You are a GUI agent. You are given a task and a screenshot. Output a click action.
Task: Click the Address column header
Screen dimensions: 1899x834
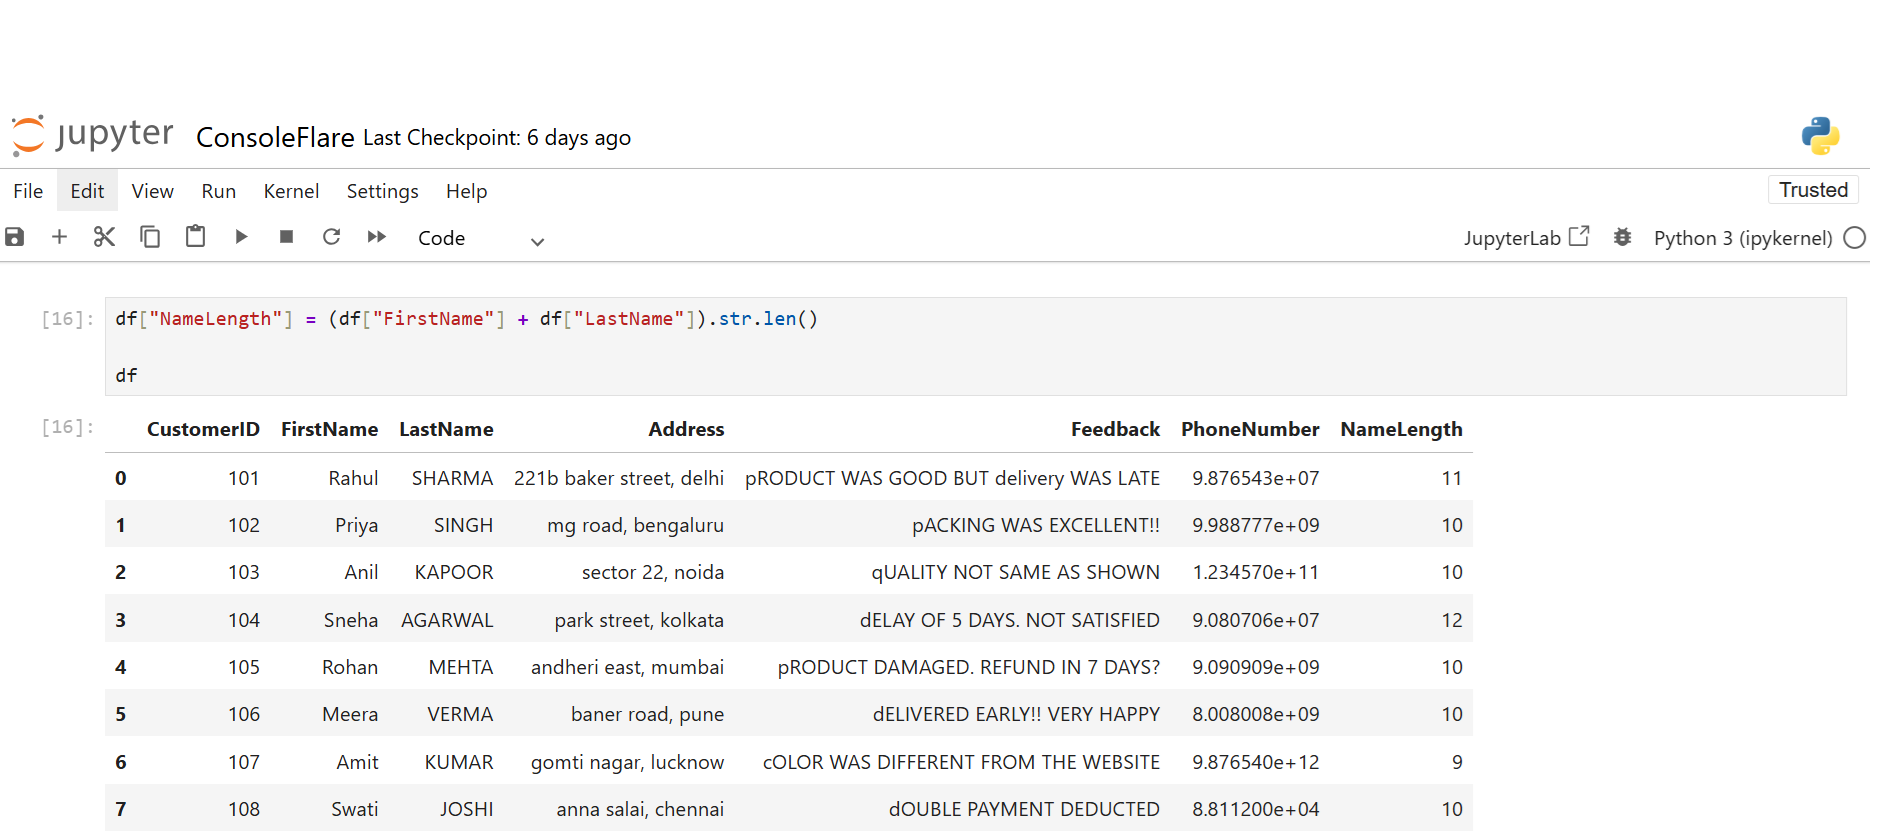pyautogui.click(x=686, y=429)
